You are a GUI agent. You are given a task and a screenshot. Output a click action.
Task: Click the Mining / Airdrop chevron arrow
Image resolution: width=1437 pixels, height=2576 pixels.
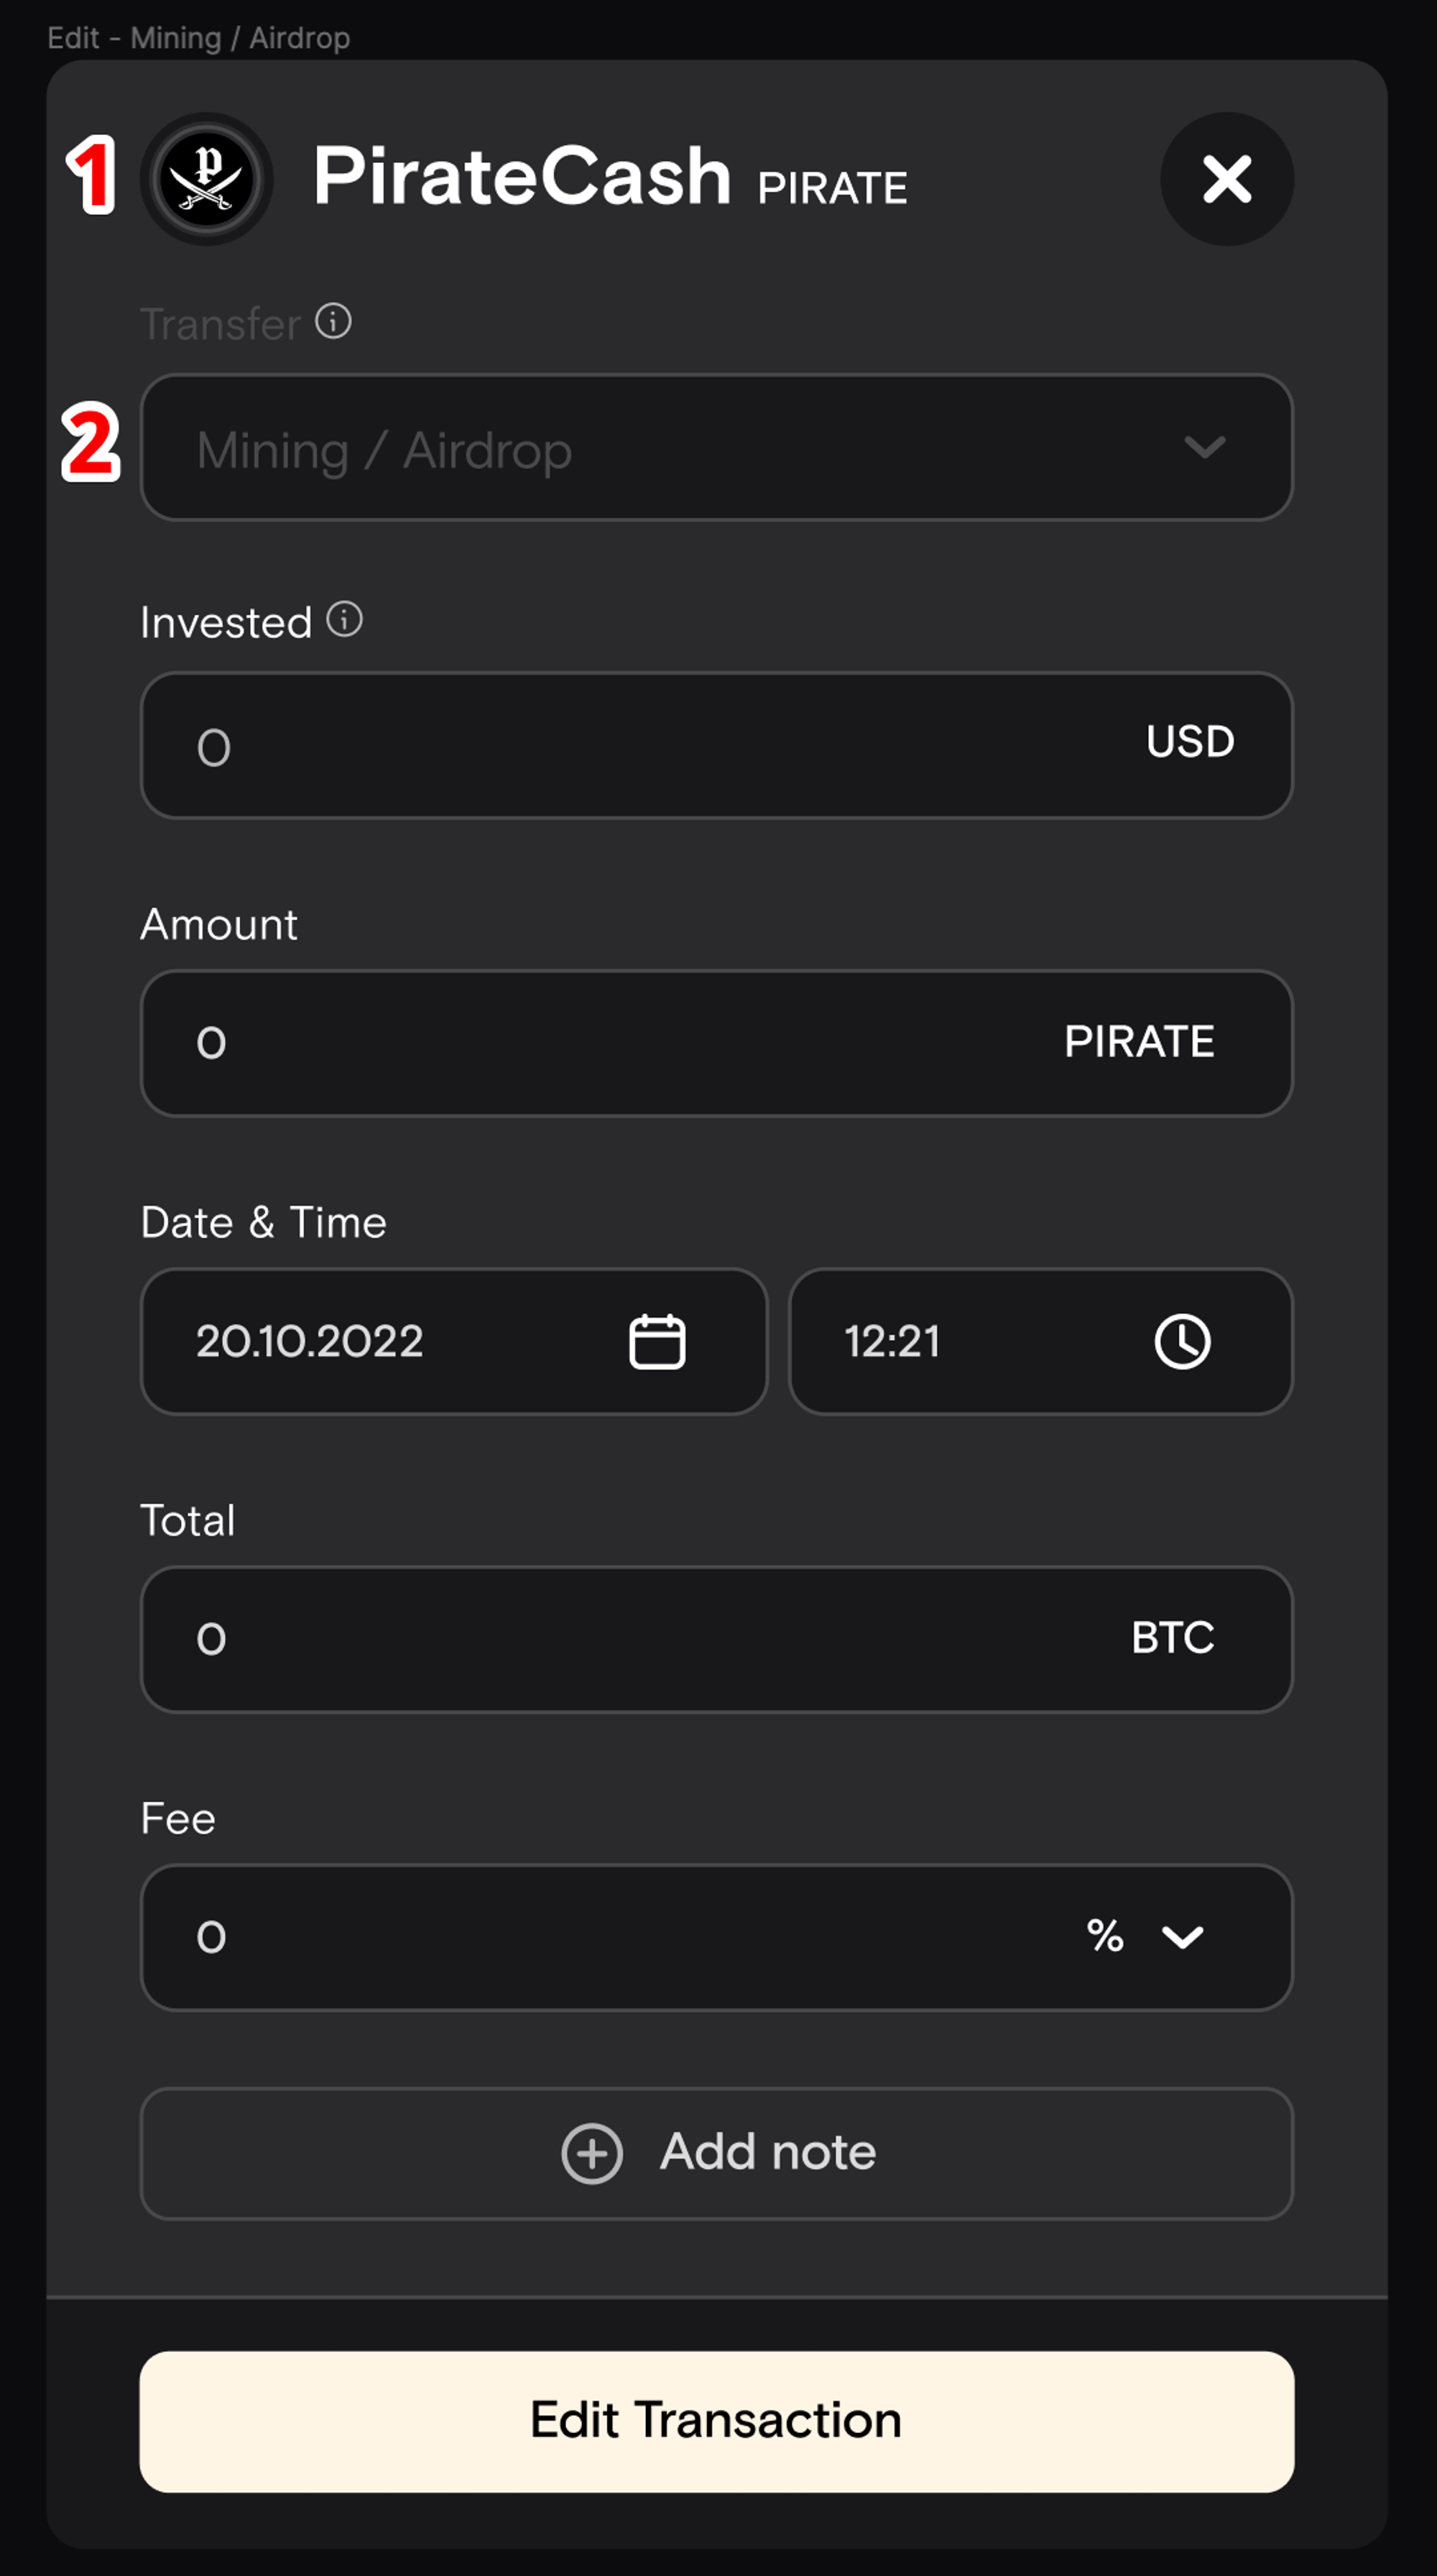click(1204, 447)
